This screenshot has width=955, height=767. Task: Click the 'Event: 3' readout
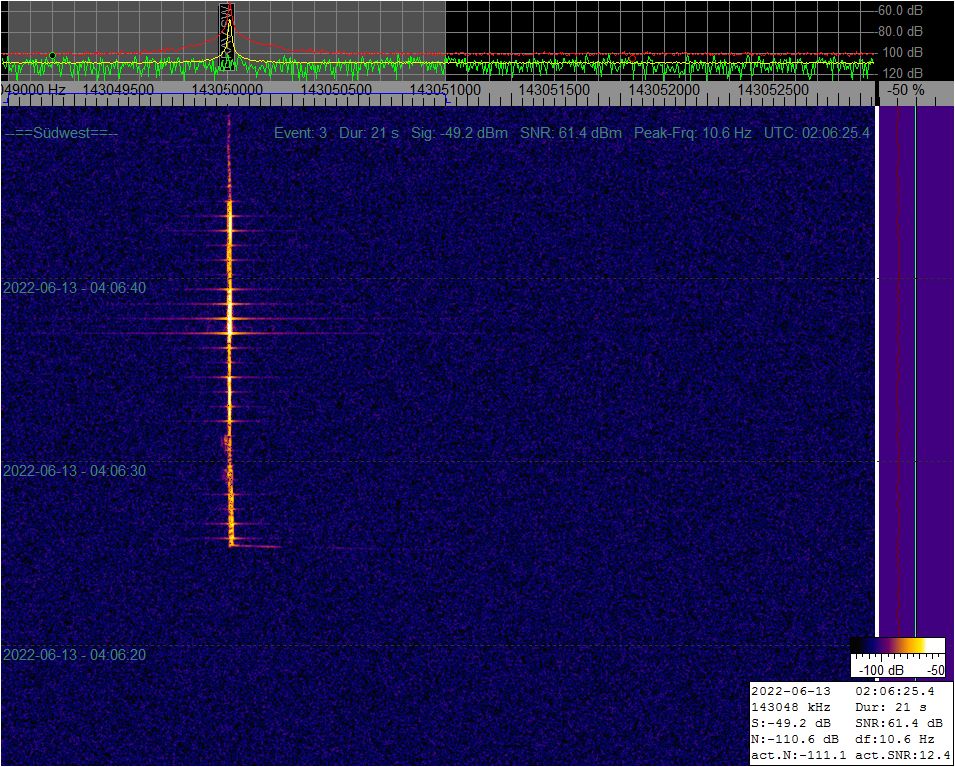[300, 133]
